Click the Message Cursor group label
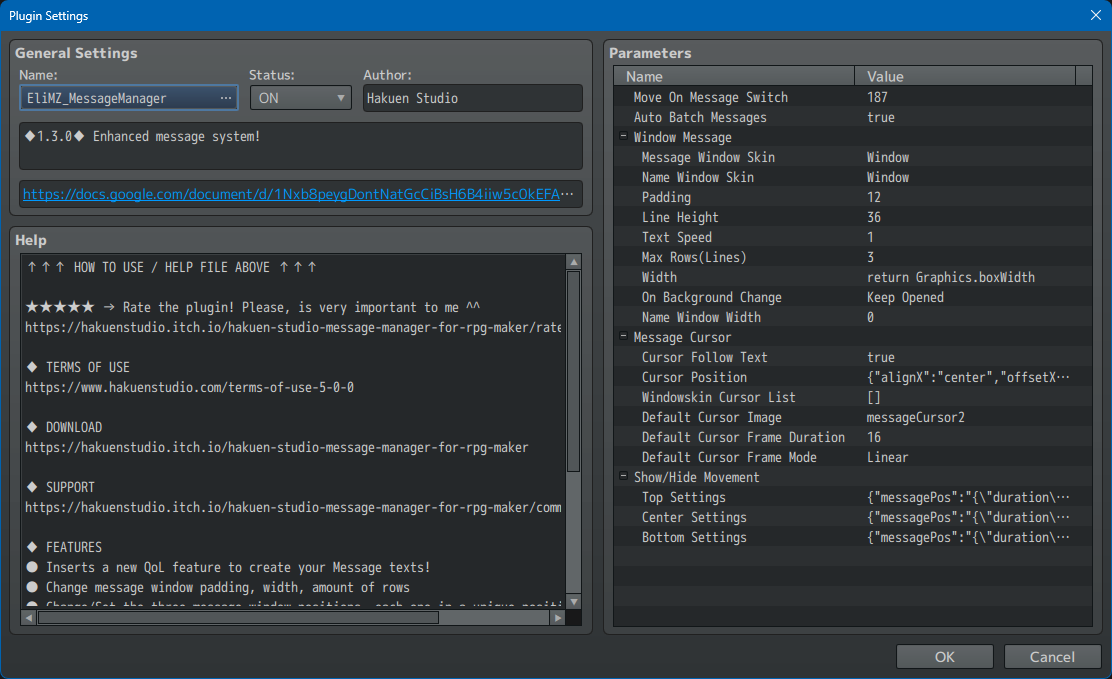Image resolution: width=1112 pixels, height=679 pixels. (x=682, y=337)
